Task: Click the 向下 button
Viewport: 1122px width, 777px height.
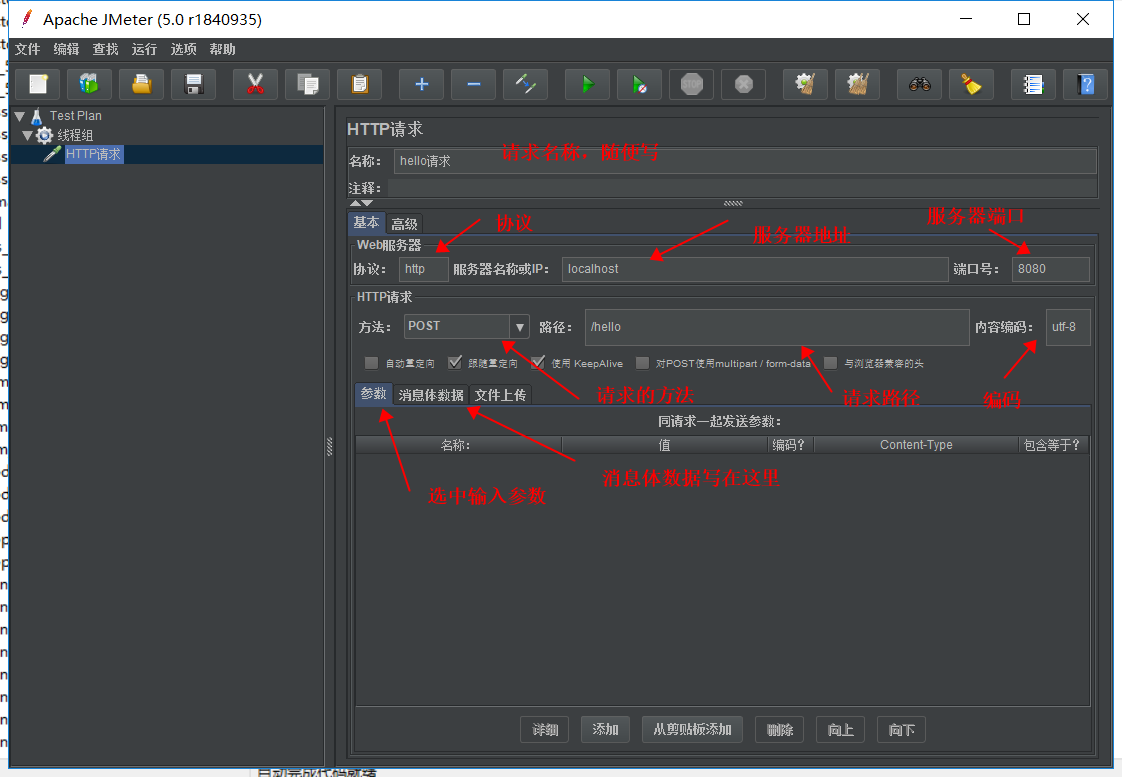Action: (x=902, y=730)
